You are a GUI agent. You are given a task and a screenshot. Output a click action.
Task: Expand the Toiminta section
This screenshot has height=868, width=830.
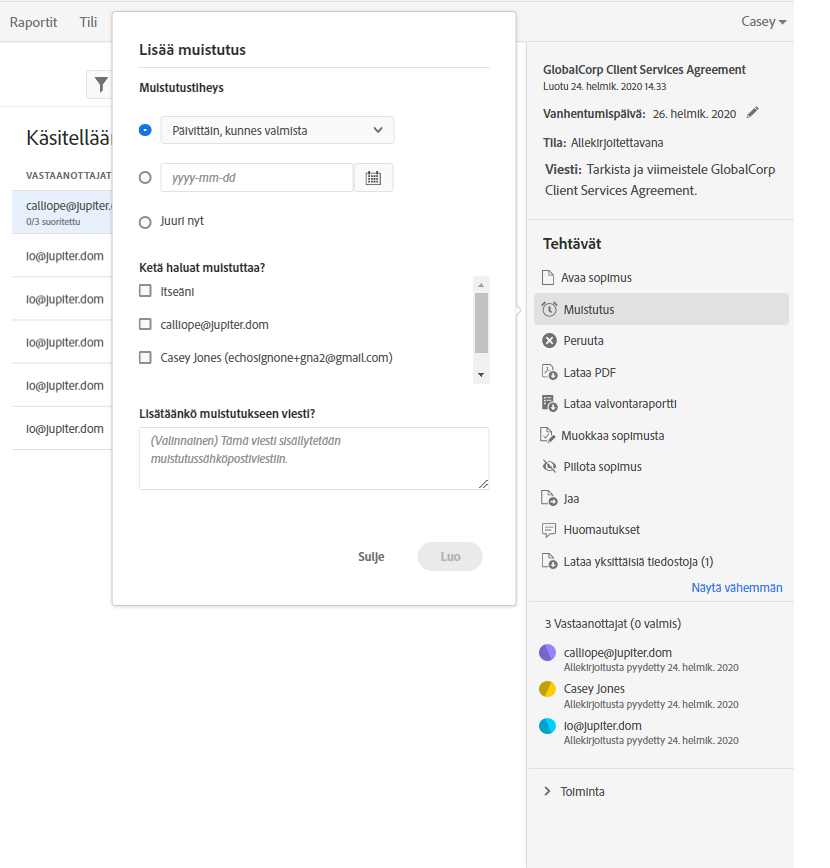(x=547, y=791)
